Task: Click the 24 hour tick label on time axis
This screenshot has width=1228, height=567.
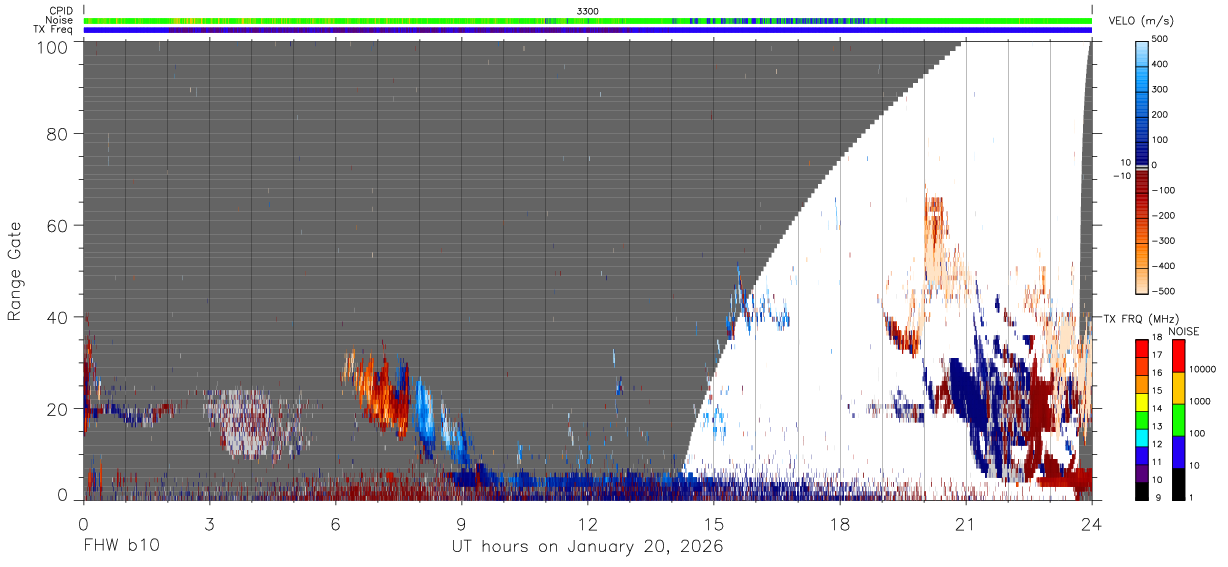Action: click(x=1092, y=524)
